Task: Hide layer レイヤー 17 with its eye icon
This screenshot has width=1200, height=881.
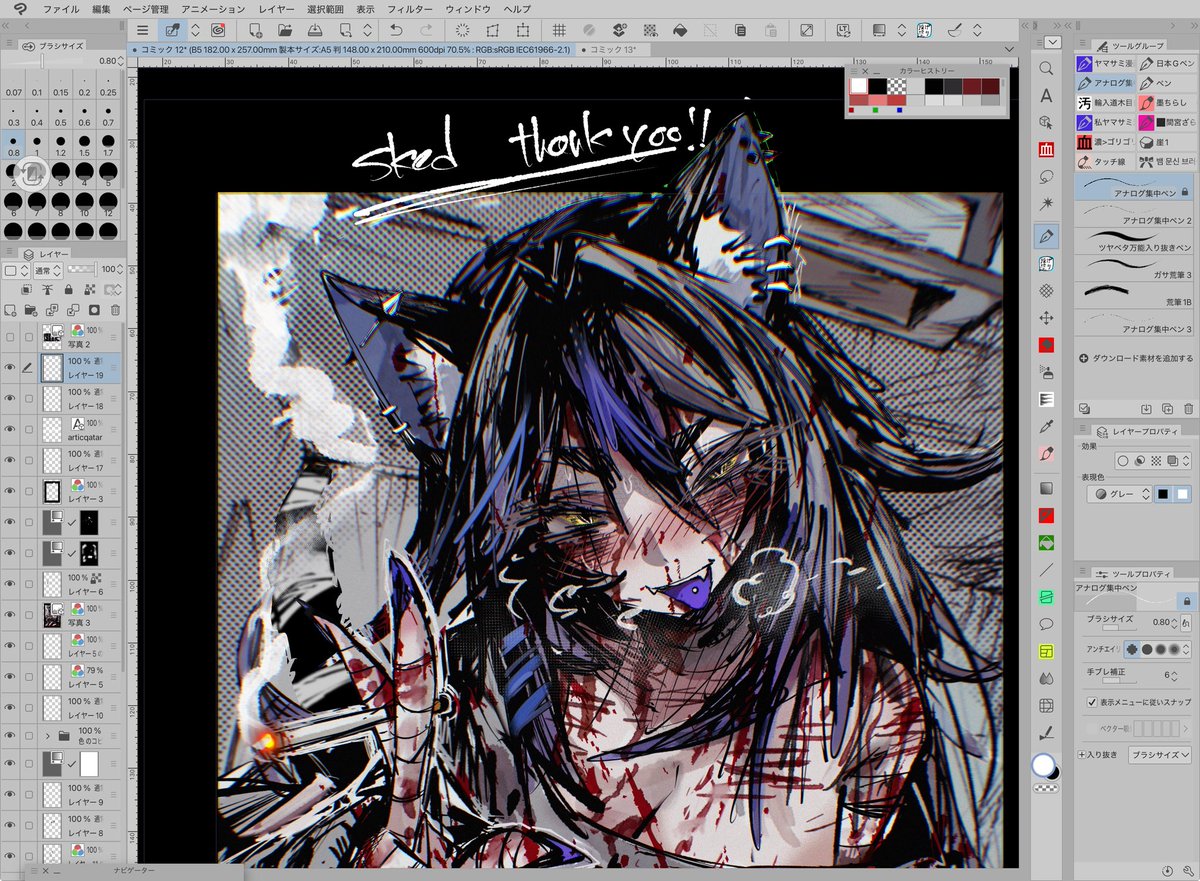Action: (10, 460)
